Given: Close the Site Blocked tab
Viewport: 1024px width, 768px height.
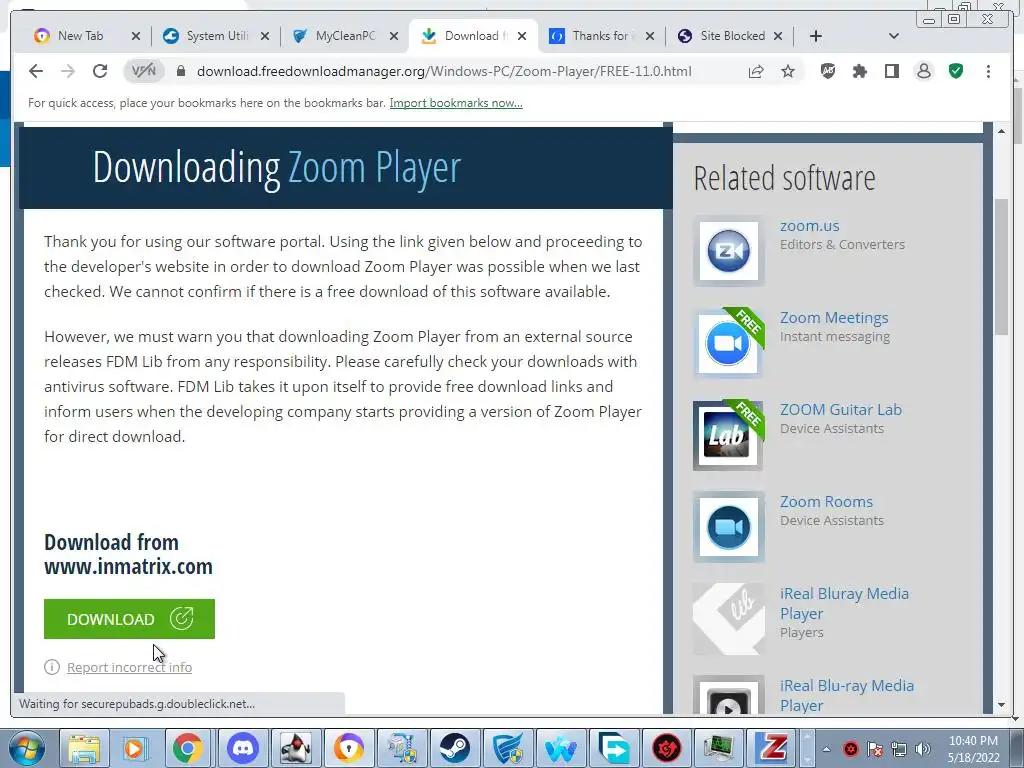Looking at the screenshot, I should [778, 36].
